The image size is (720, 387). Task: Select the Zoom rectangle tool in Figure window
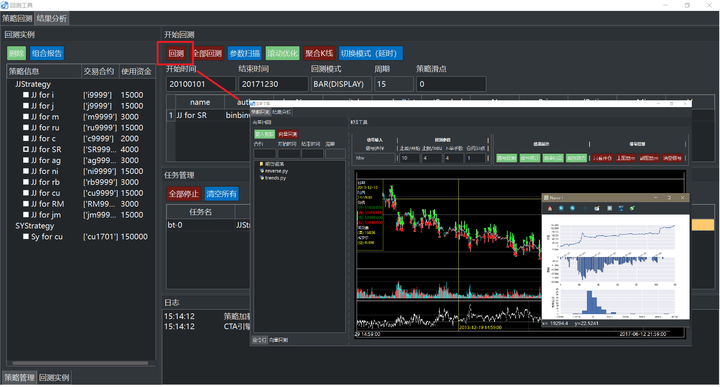(x=597, y=208)
